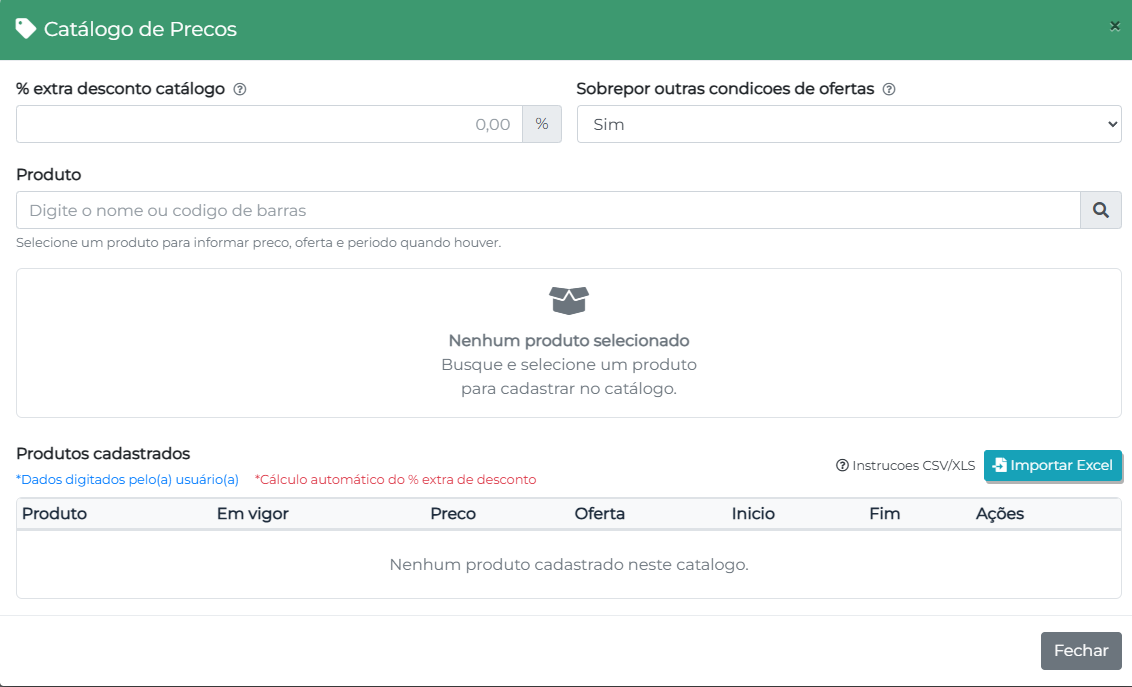Open help for Sobrepor outras condicoes
This screenshot has height=687, width=1132.
889,89
